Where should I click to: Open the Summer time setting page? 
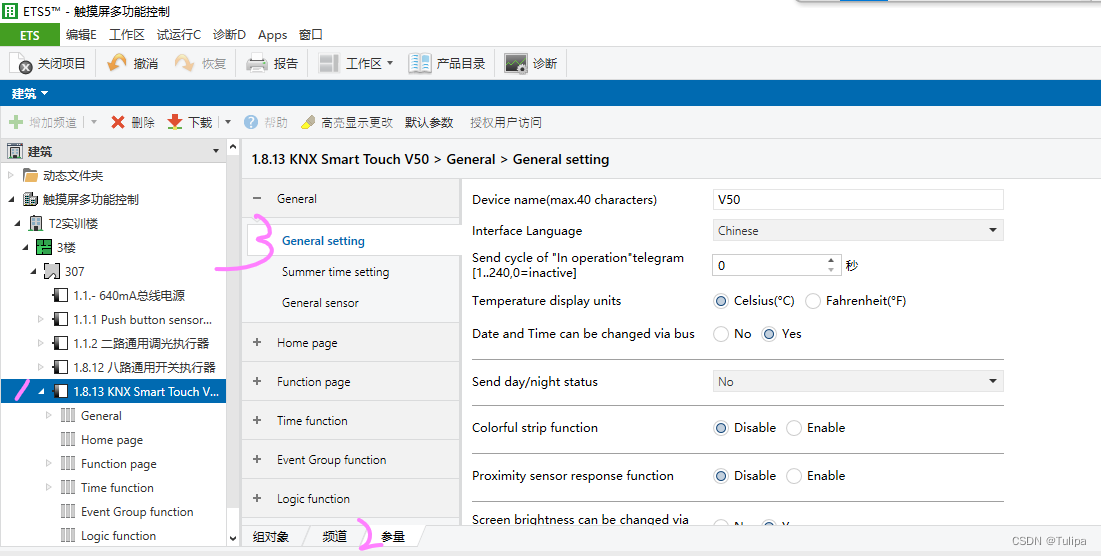pyautogui.click(x=336, y=272)
